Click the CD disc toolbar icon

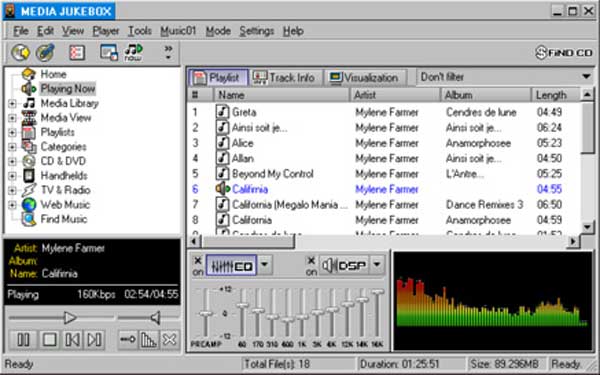click(20, 52)
